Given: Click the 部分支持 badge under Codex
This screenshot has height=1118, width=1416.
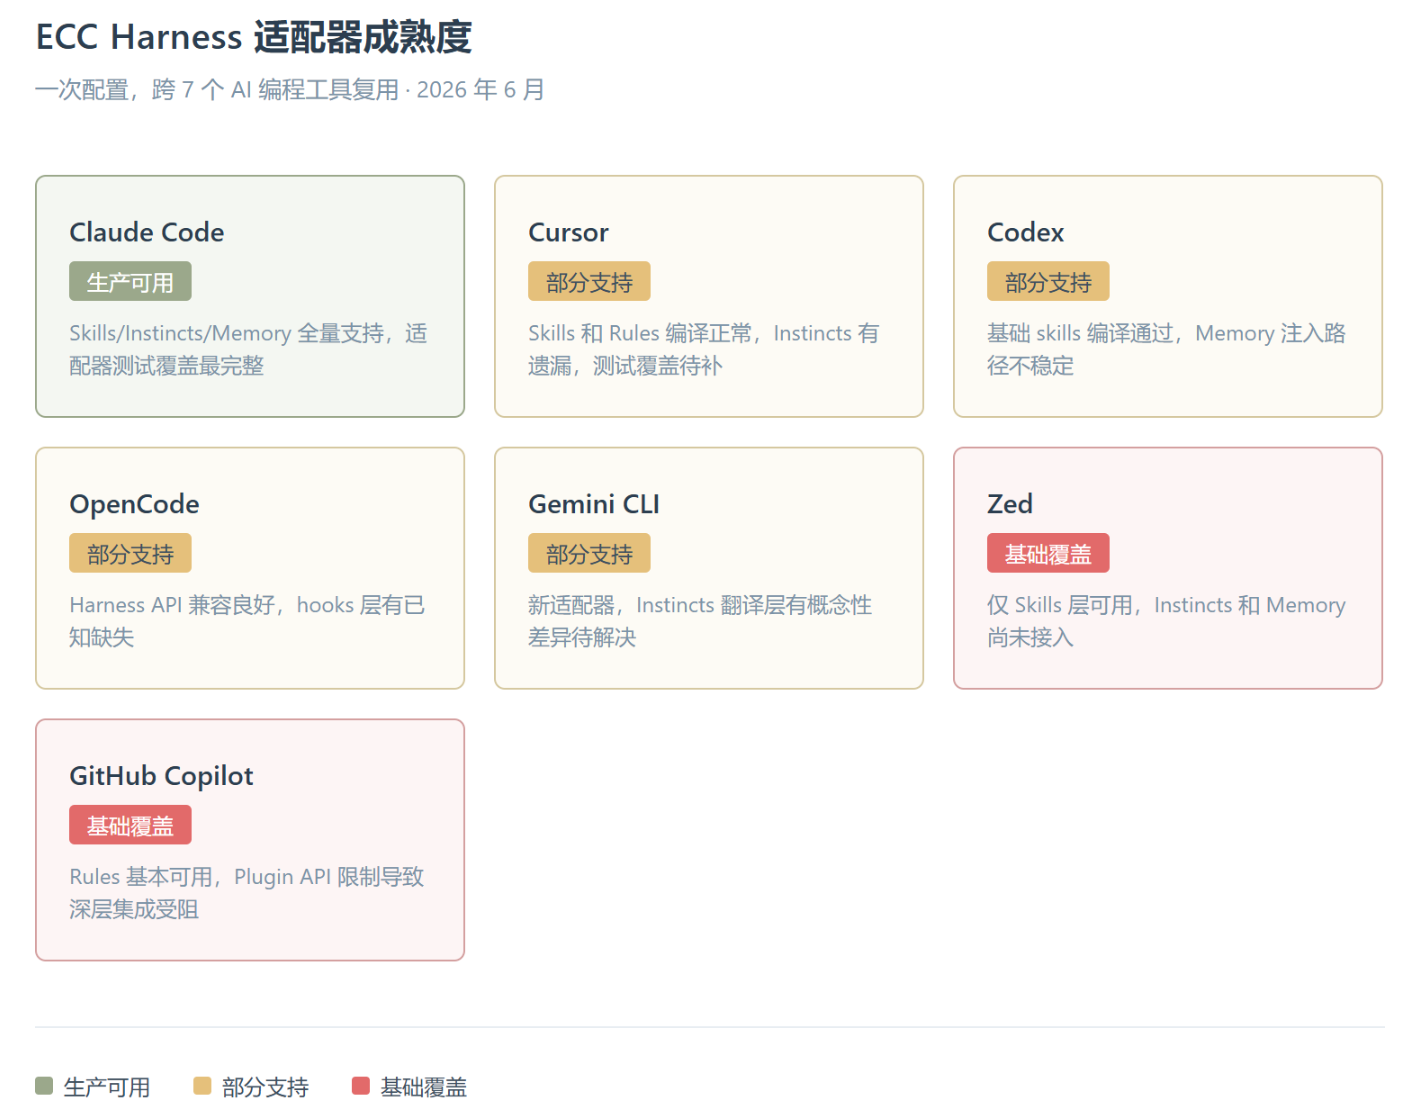Looking at the screenshot, I should (1048, 282).
